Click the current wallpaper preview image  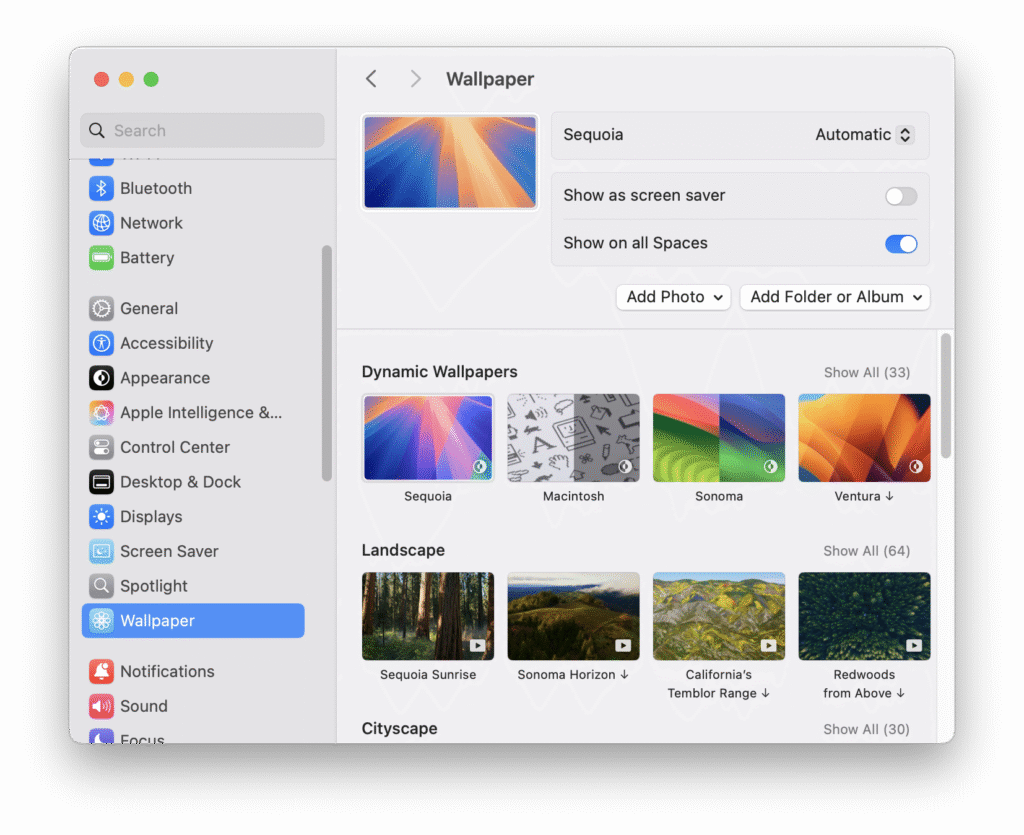pyautogui.click(x=450, y=163)
